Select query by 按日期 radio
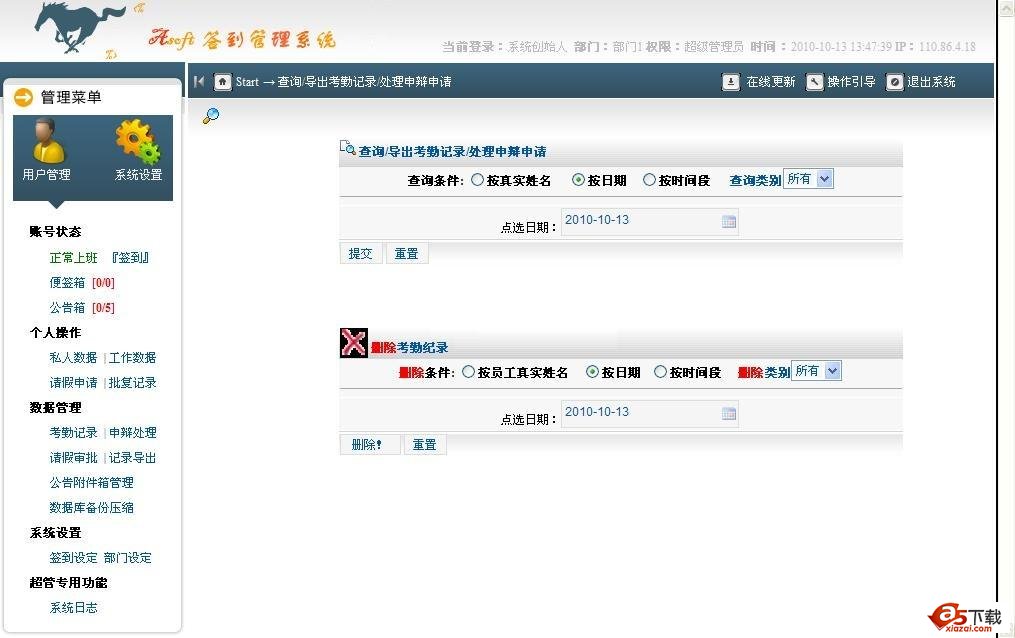The height and width of the screenshot is (638, 1015). coord(578,180)
